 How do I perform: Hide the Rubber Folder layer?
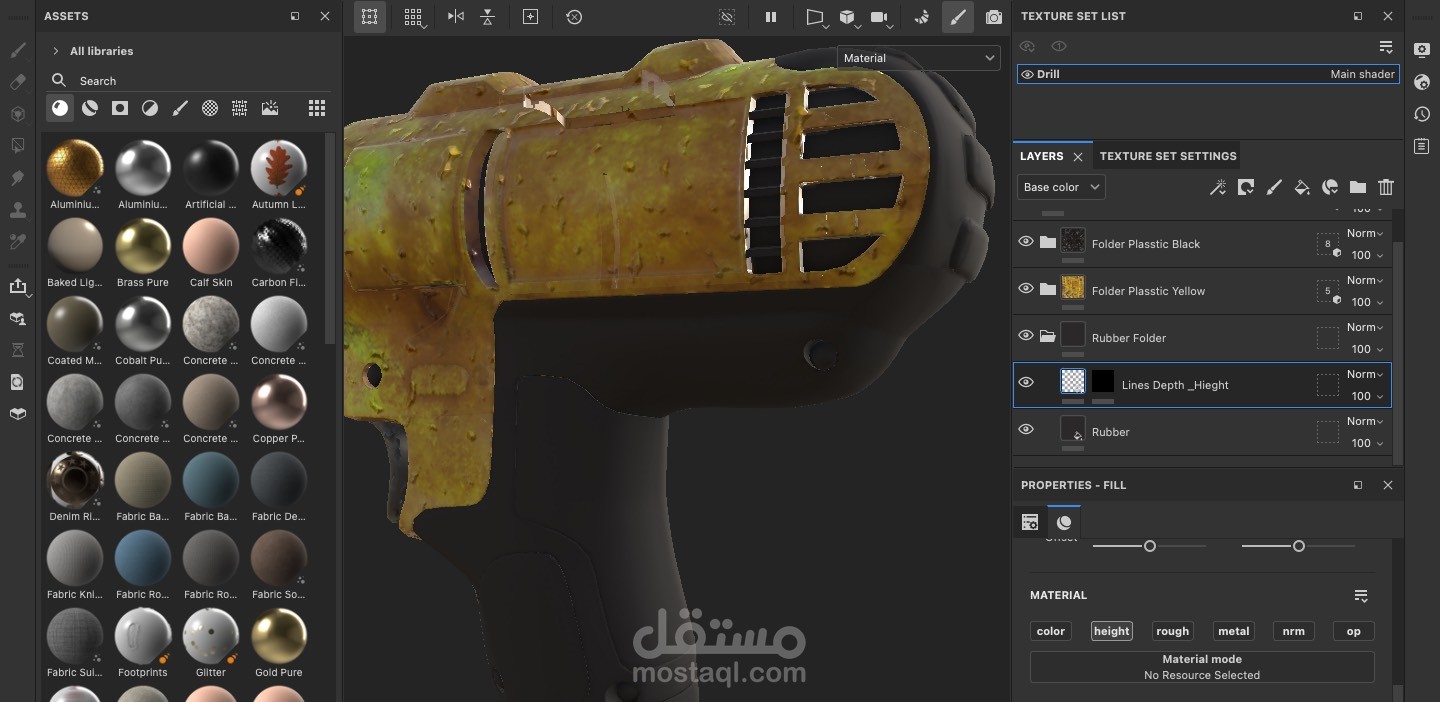tap(1026, 336)
